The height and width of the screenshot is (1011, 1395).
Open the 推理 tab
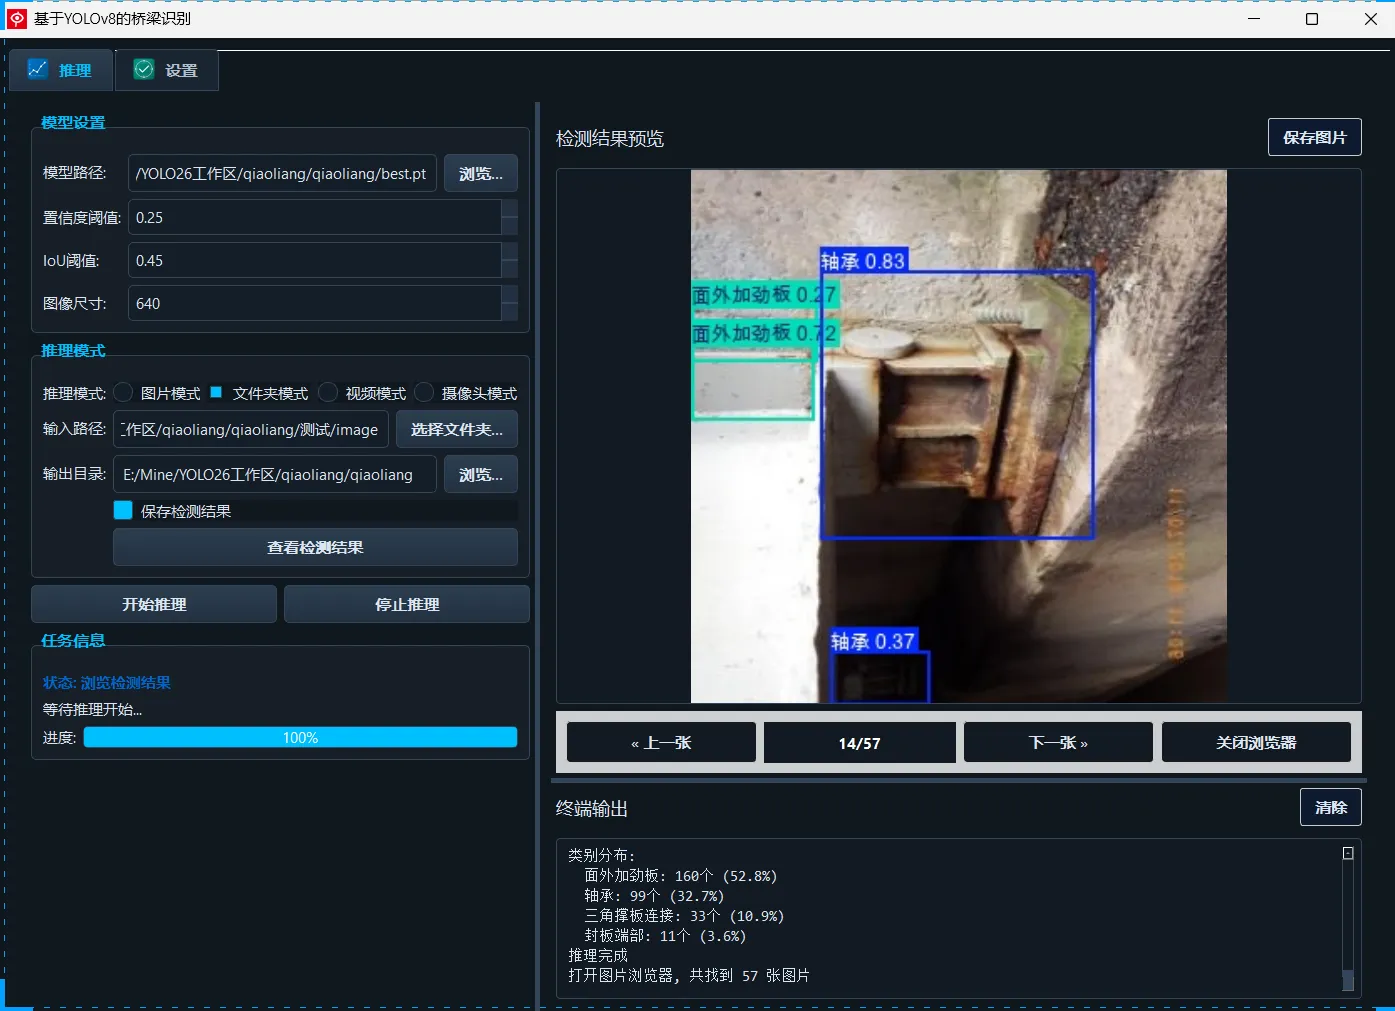pos(61,70)
